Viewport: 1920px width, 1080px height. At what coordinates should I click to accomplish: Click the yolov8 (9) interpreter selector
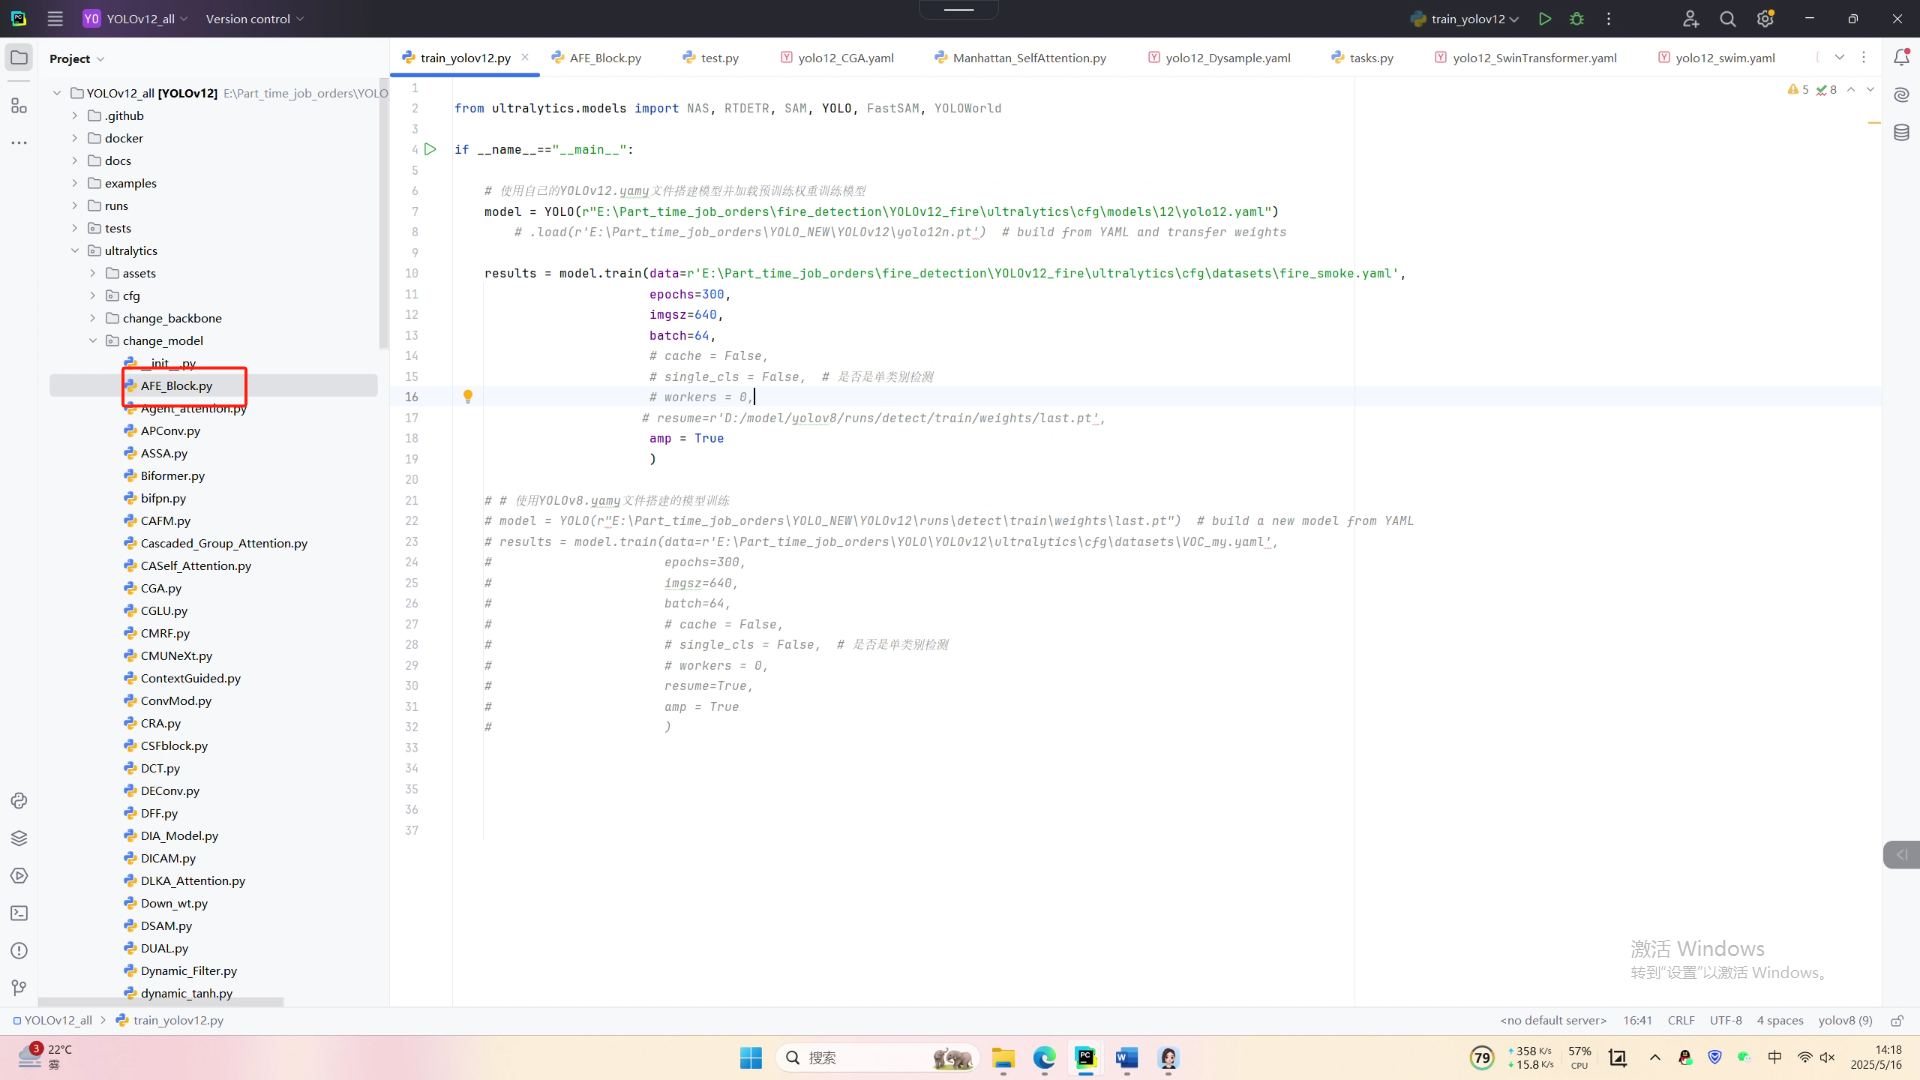(x=1844, y=1021)
